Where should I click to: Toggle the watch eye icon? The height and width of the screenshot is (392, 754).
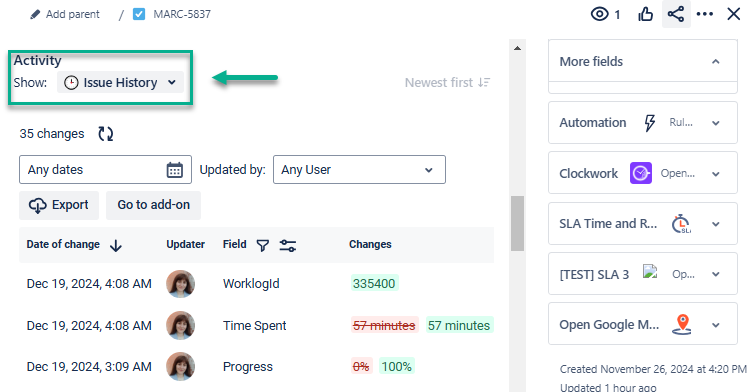click(599, 14)
